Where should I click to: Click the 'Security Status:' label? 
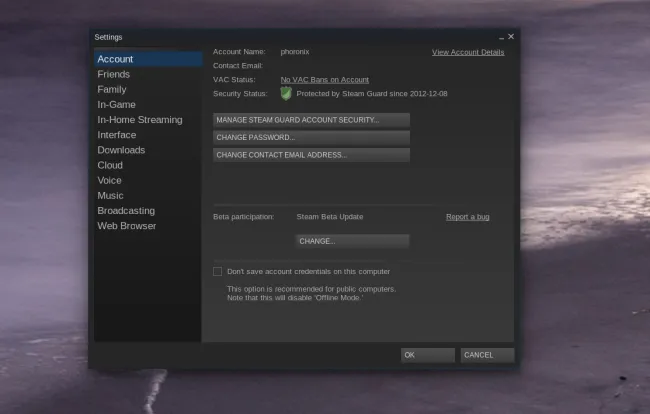click(x=240, y=94)
